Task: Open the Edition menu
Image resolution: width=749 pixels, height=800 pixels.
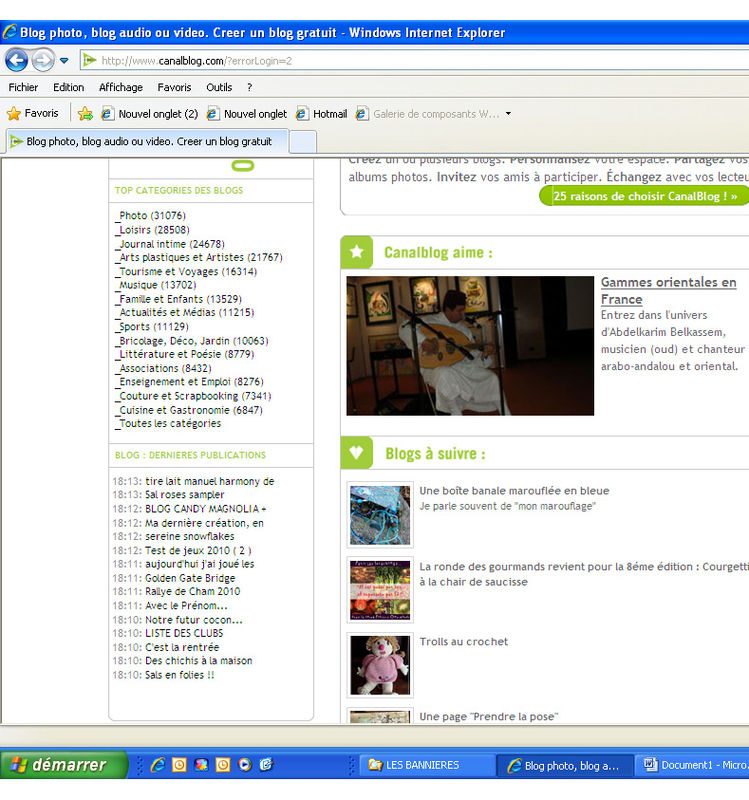Action: click(x=68, y=87)
